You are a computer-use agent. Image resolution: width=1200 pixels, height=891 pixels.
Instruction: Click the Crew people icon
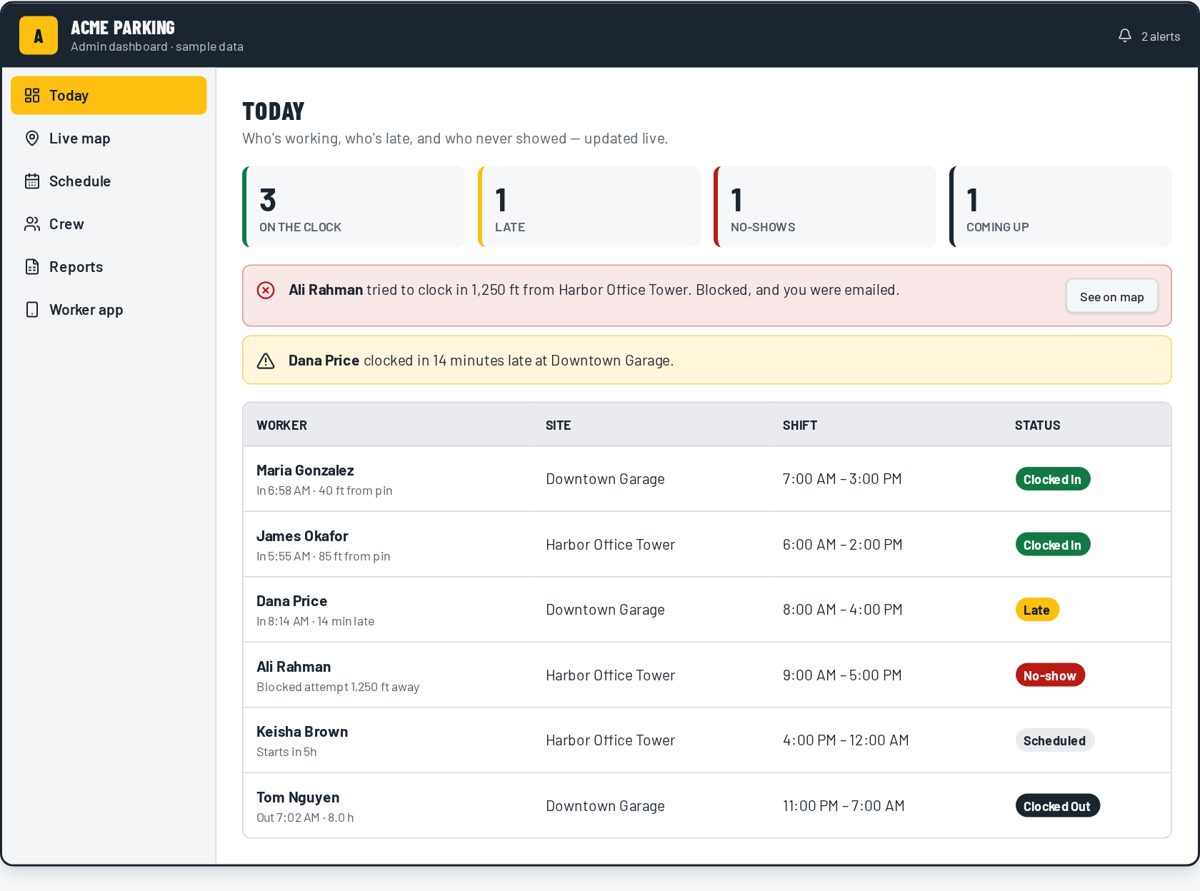32,224
